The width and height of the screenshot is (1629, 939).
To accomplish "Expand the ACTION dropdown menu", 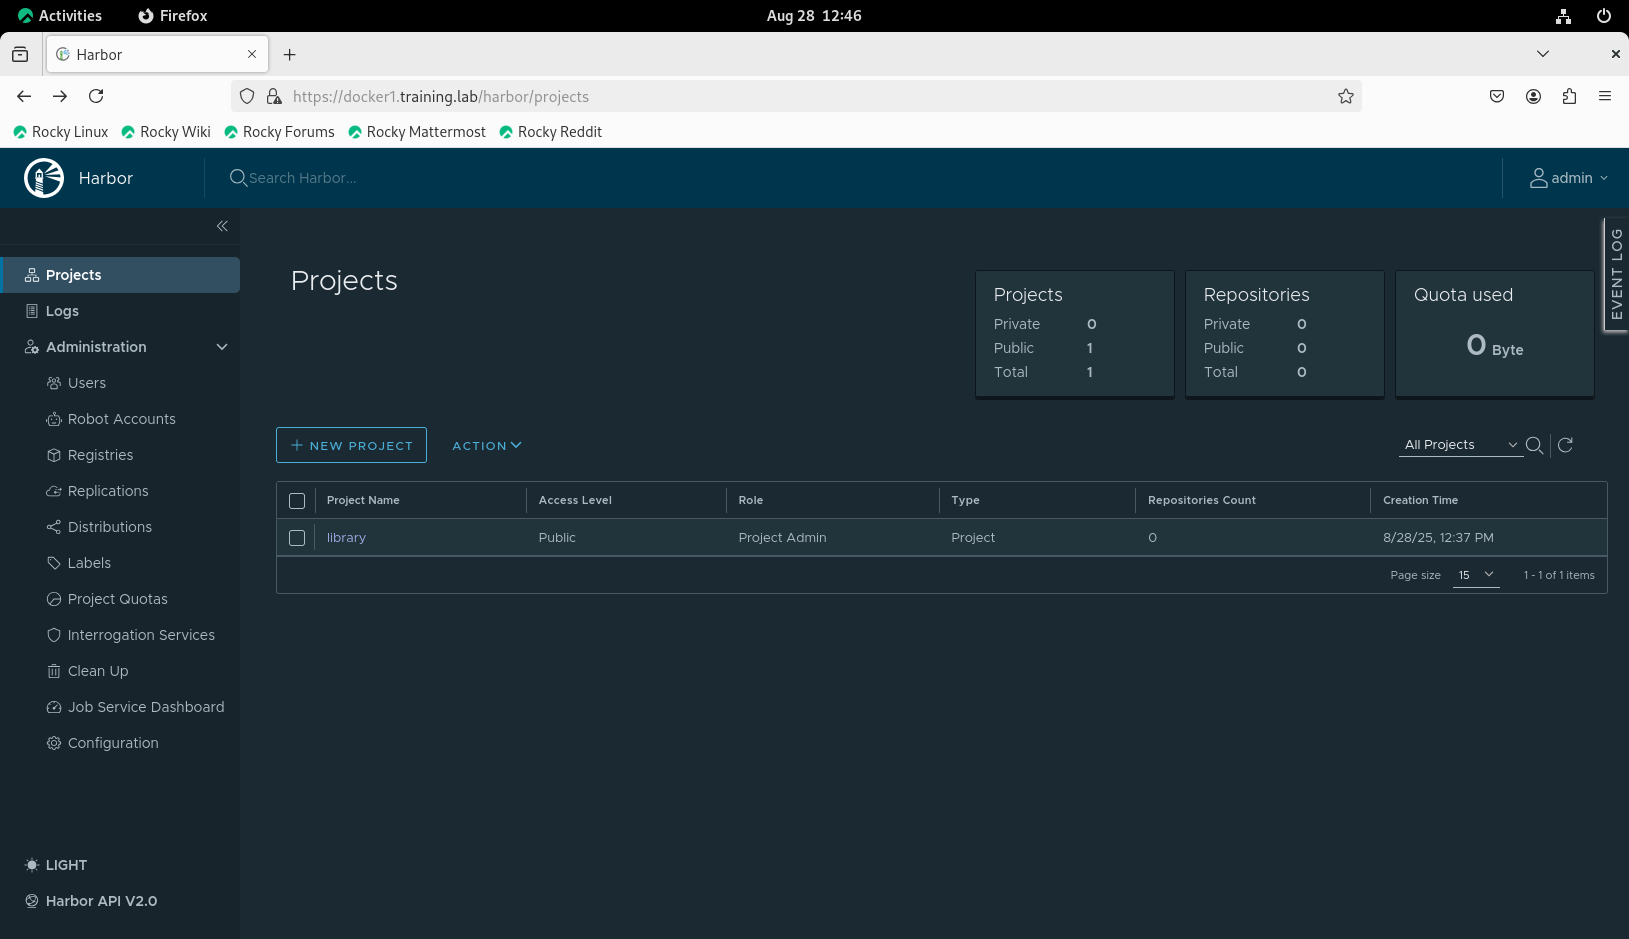I will click(x=487, y=446).
